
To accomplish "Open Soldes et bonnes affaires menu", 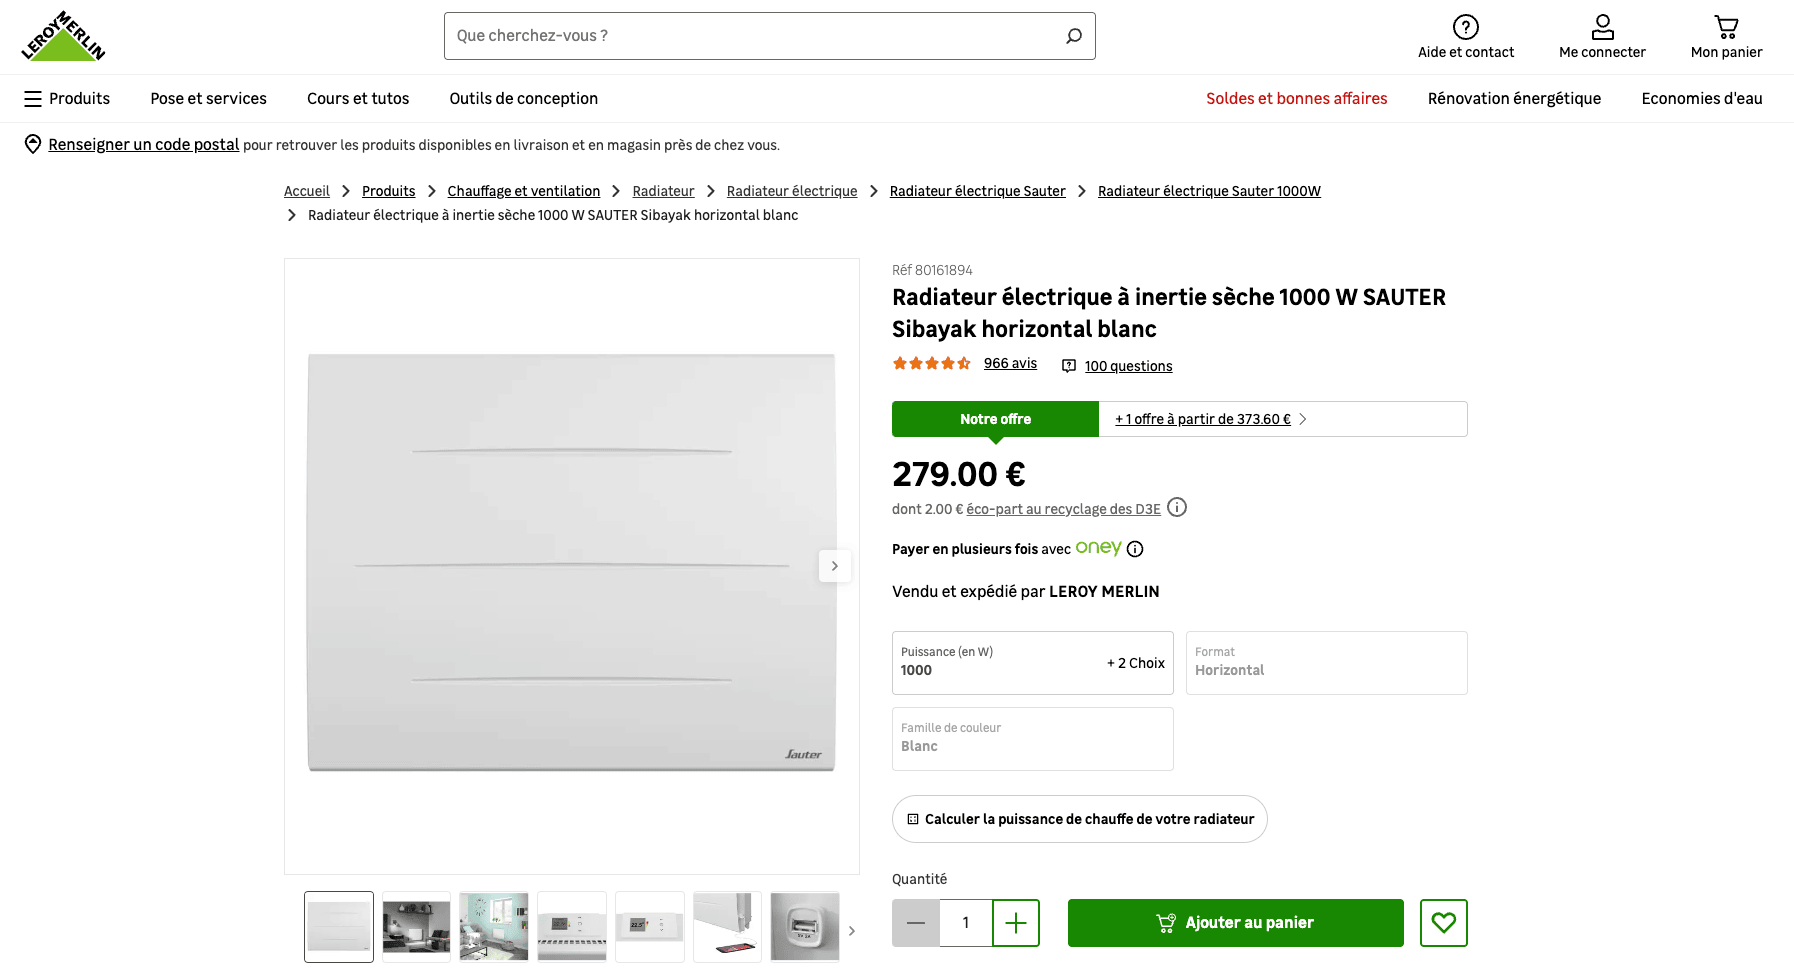I will pyautogui.click(x=1296, y=99).
